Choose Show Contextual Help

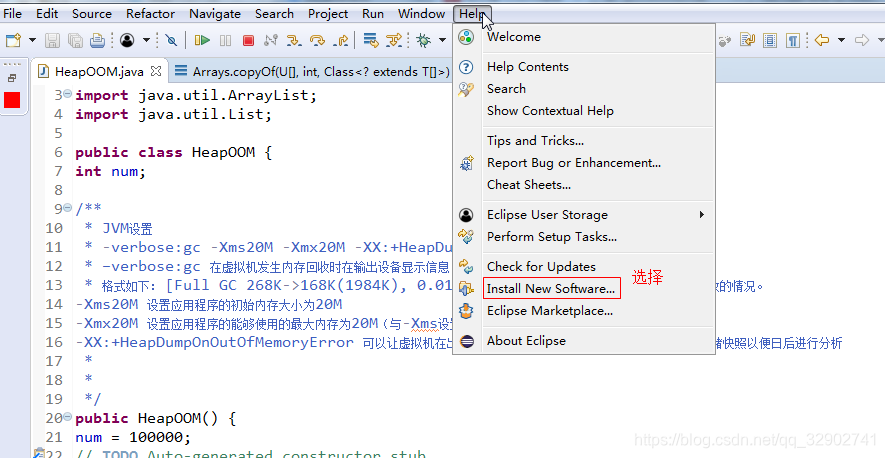pos(584,111)
